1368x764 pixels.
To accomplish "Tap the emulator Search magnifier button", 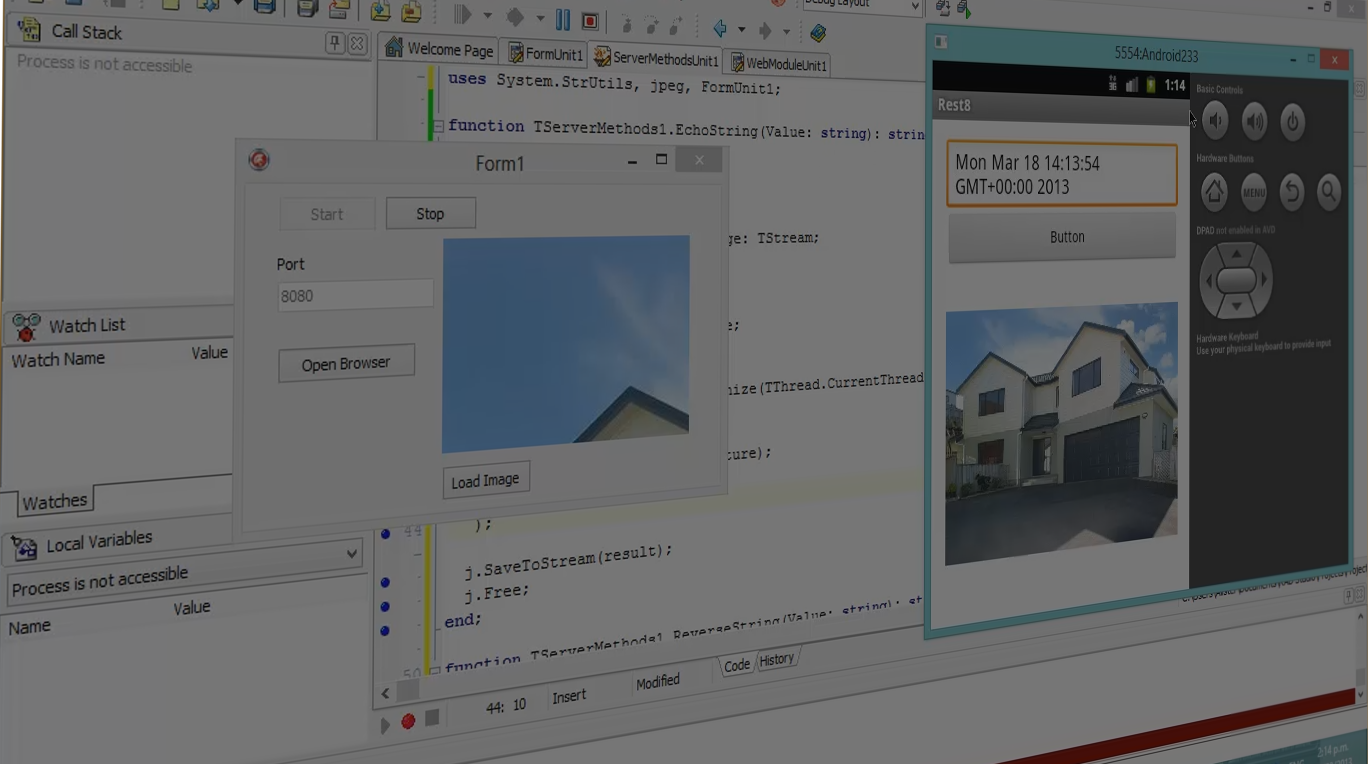I will point(1328,191).
